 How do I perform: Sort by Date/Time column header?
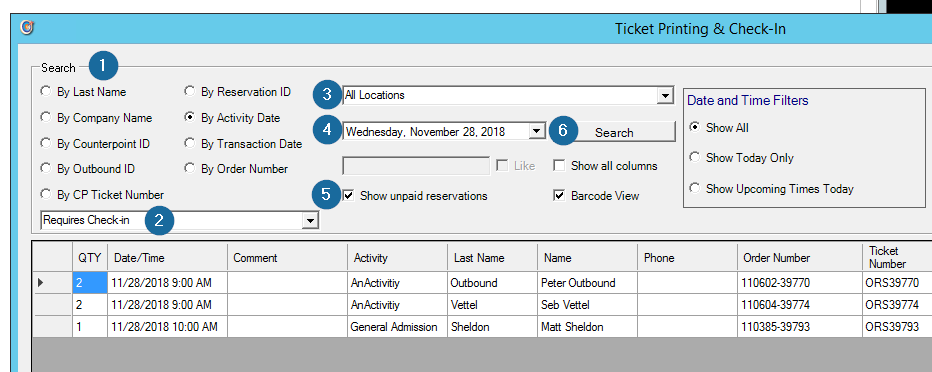click(x=168, y=258)
